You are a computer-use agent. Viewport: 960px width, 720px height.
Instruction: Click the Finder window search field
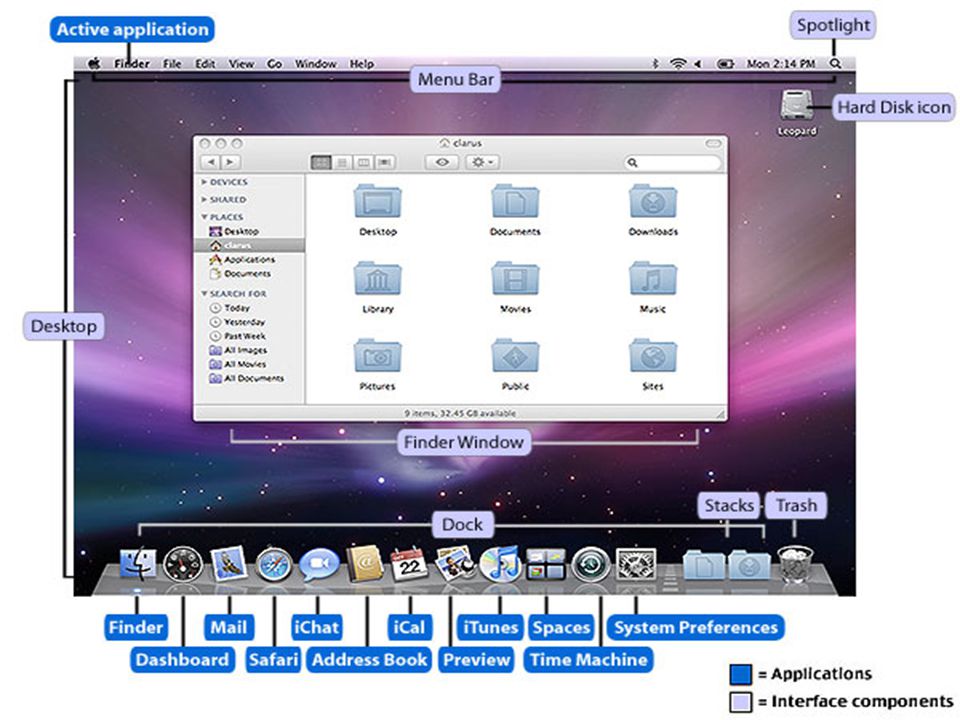673,162
